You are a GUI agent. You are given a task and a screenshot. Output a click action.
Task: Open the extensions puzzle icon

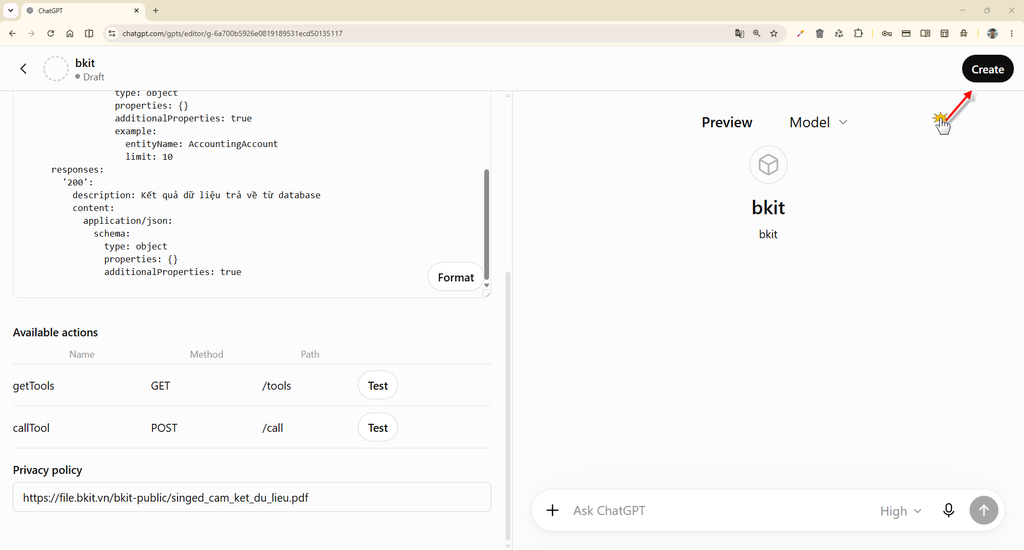tap(858, 33)
